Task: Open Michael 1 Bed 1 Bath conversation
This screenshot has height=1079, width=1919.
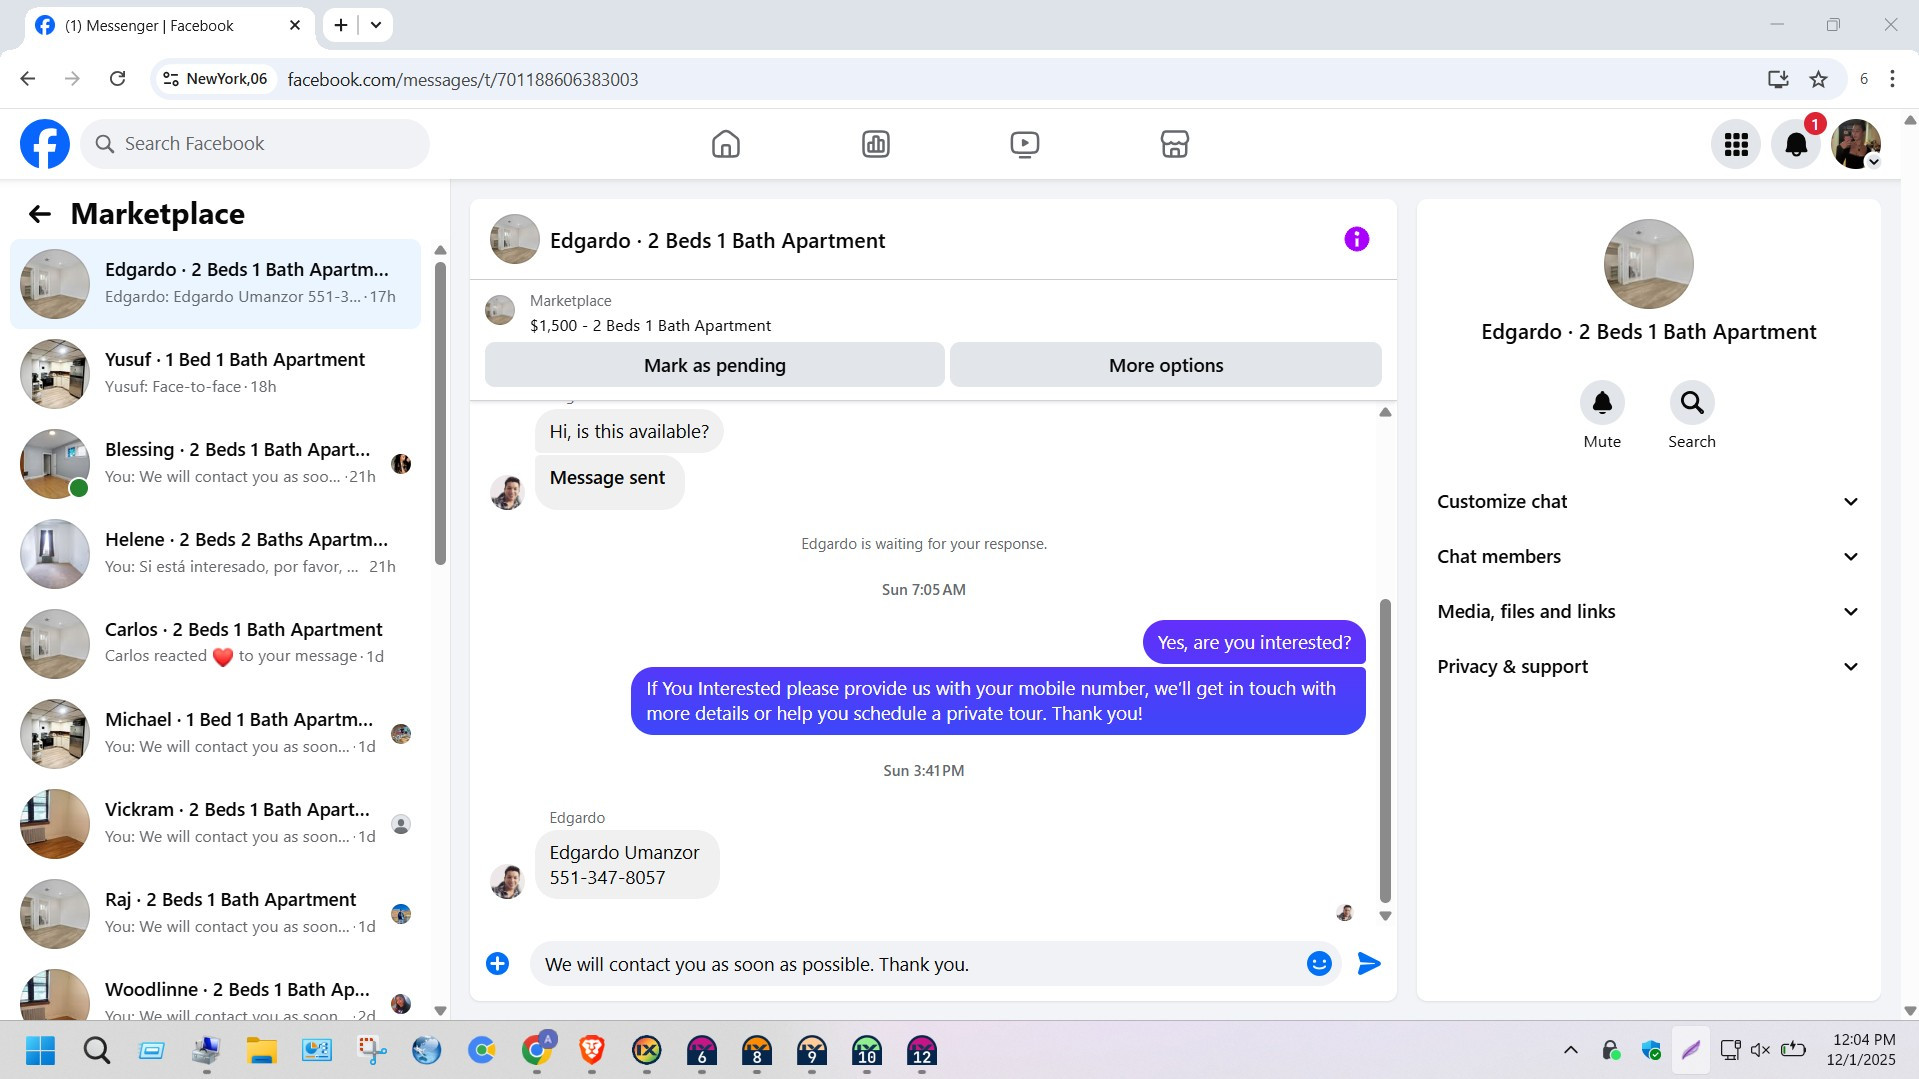Action: tap(215, 734)
